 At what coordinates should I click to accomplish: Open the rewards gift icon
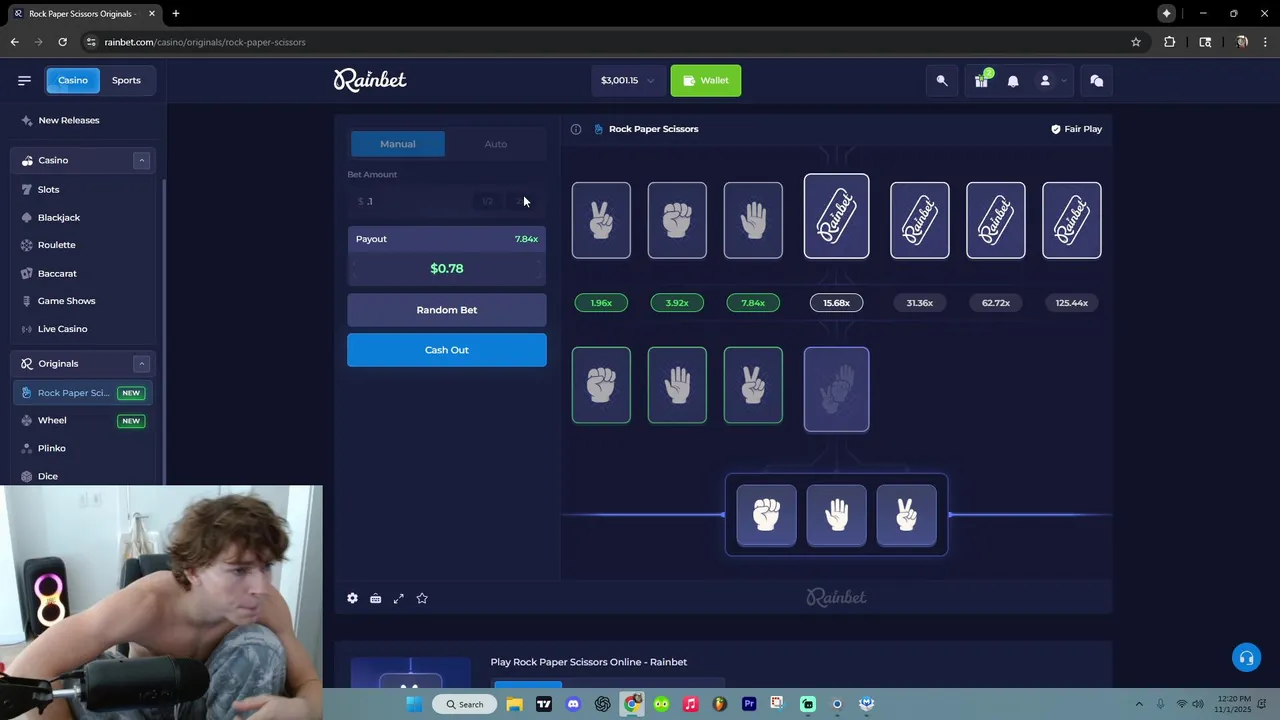pos(981,81)
